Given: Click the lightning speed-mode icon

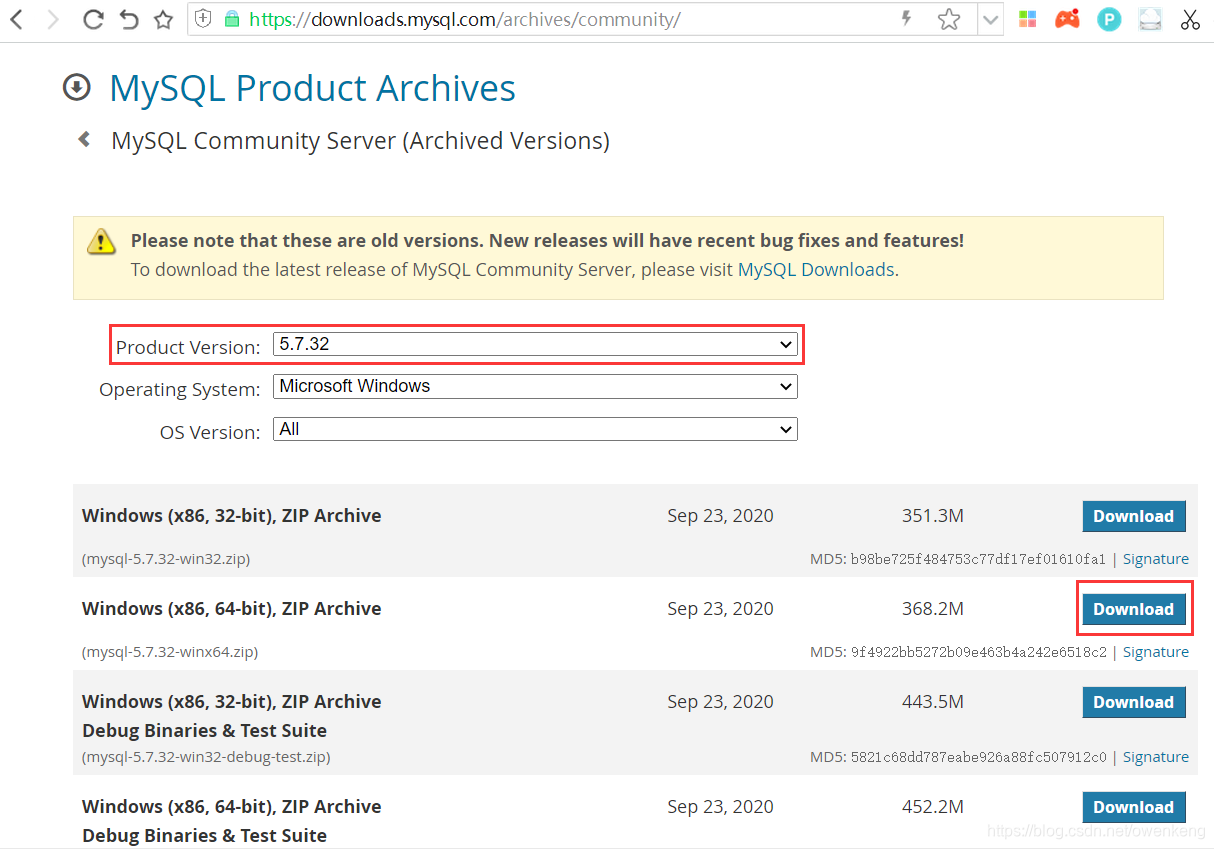Looking at the screenshot, I should [907, 18].
